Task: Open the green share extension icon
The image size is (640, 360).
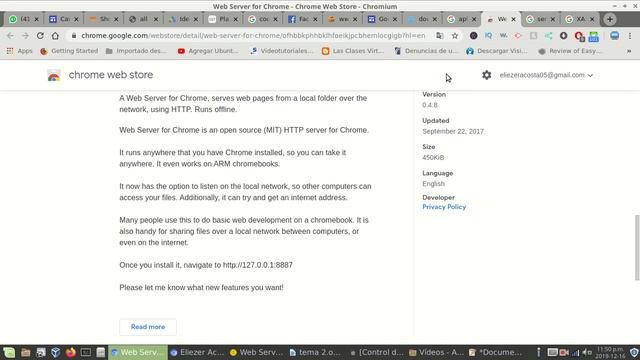Action: click(x=549, y=36)
